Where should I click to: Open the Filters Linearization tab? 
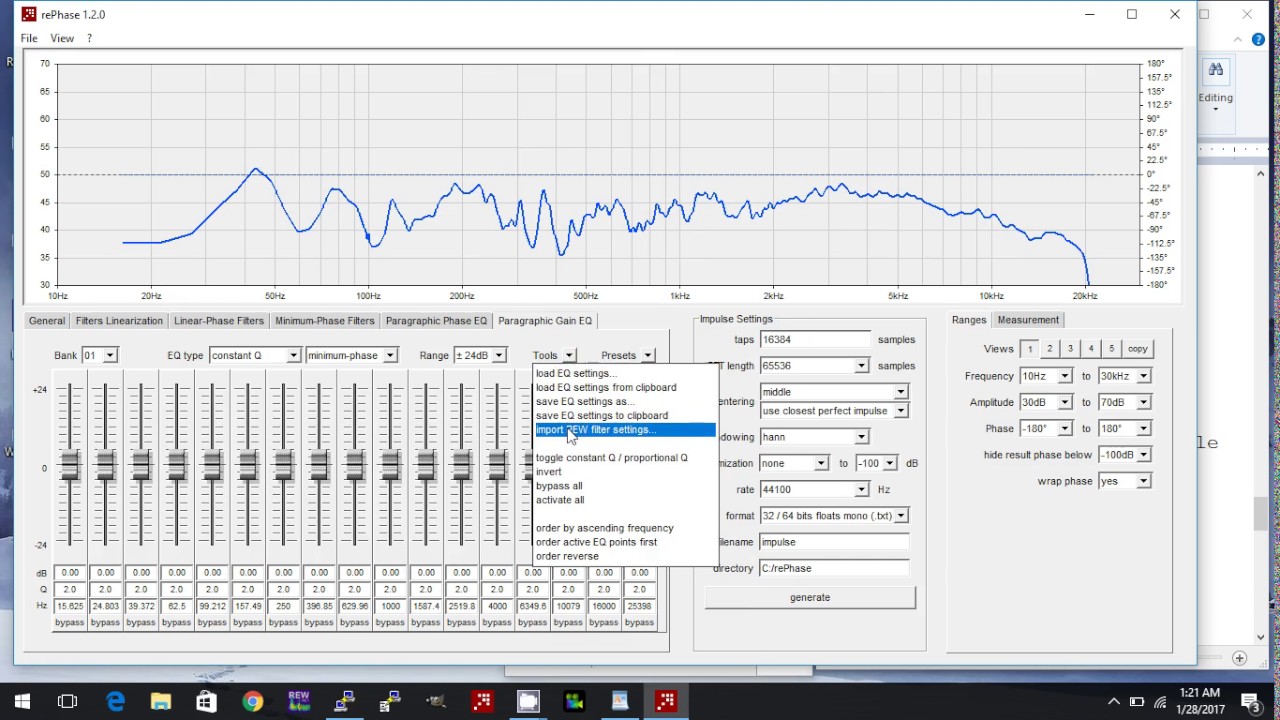tap(119, 321)
